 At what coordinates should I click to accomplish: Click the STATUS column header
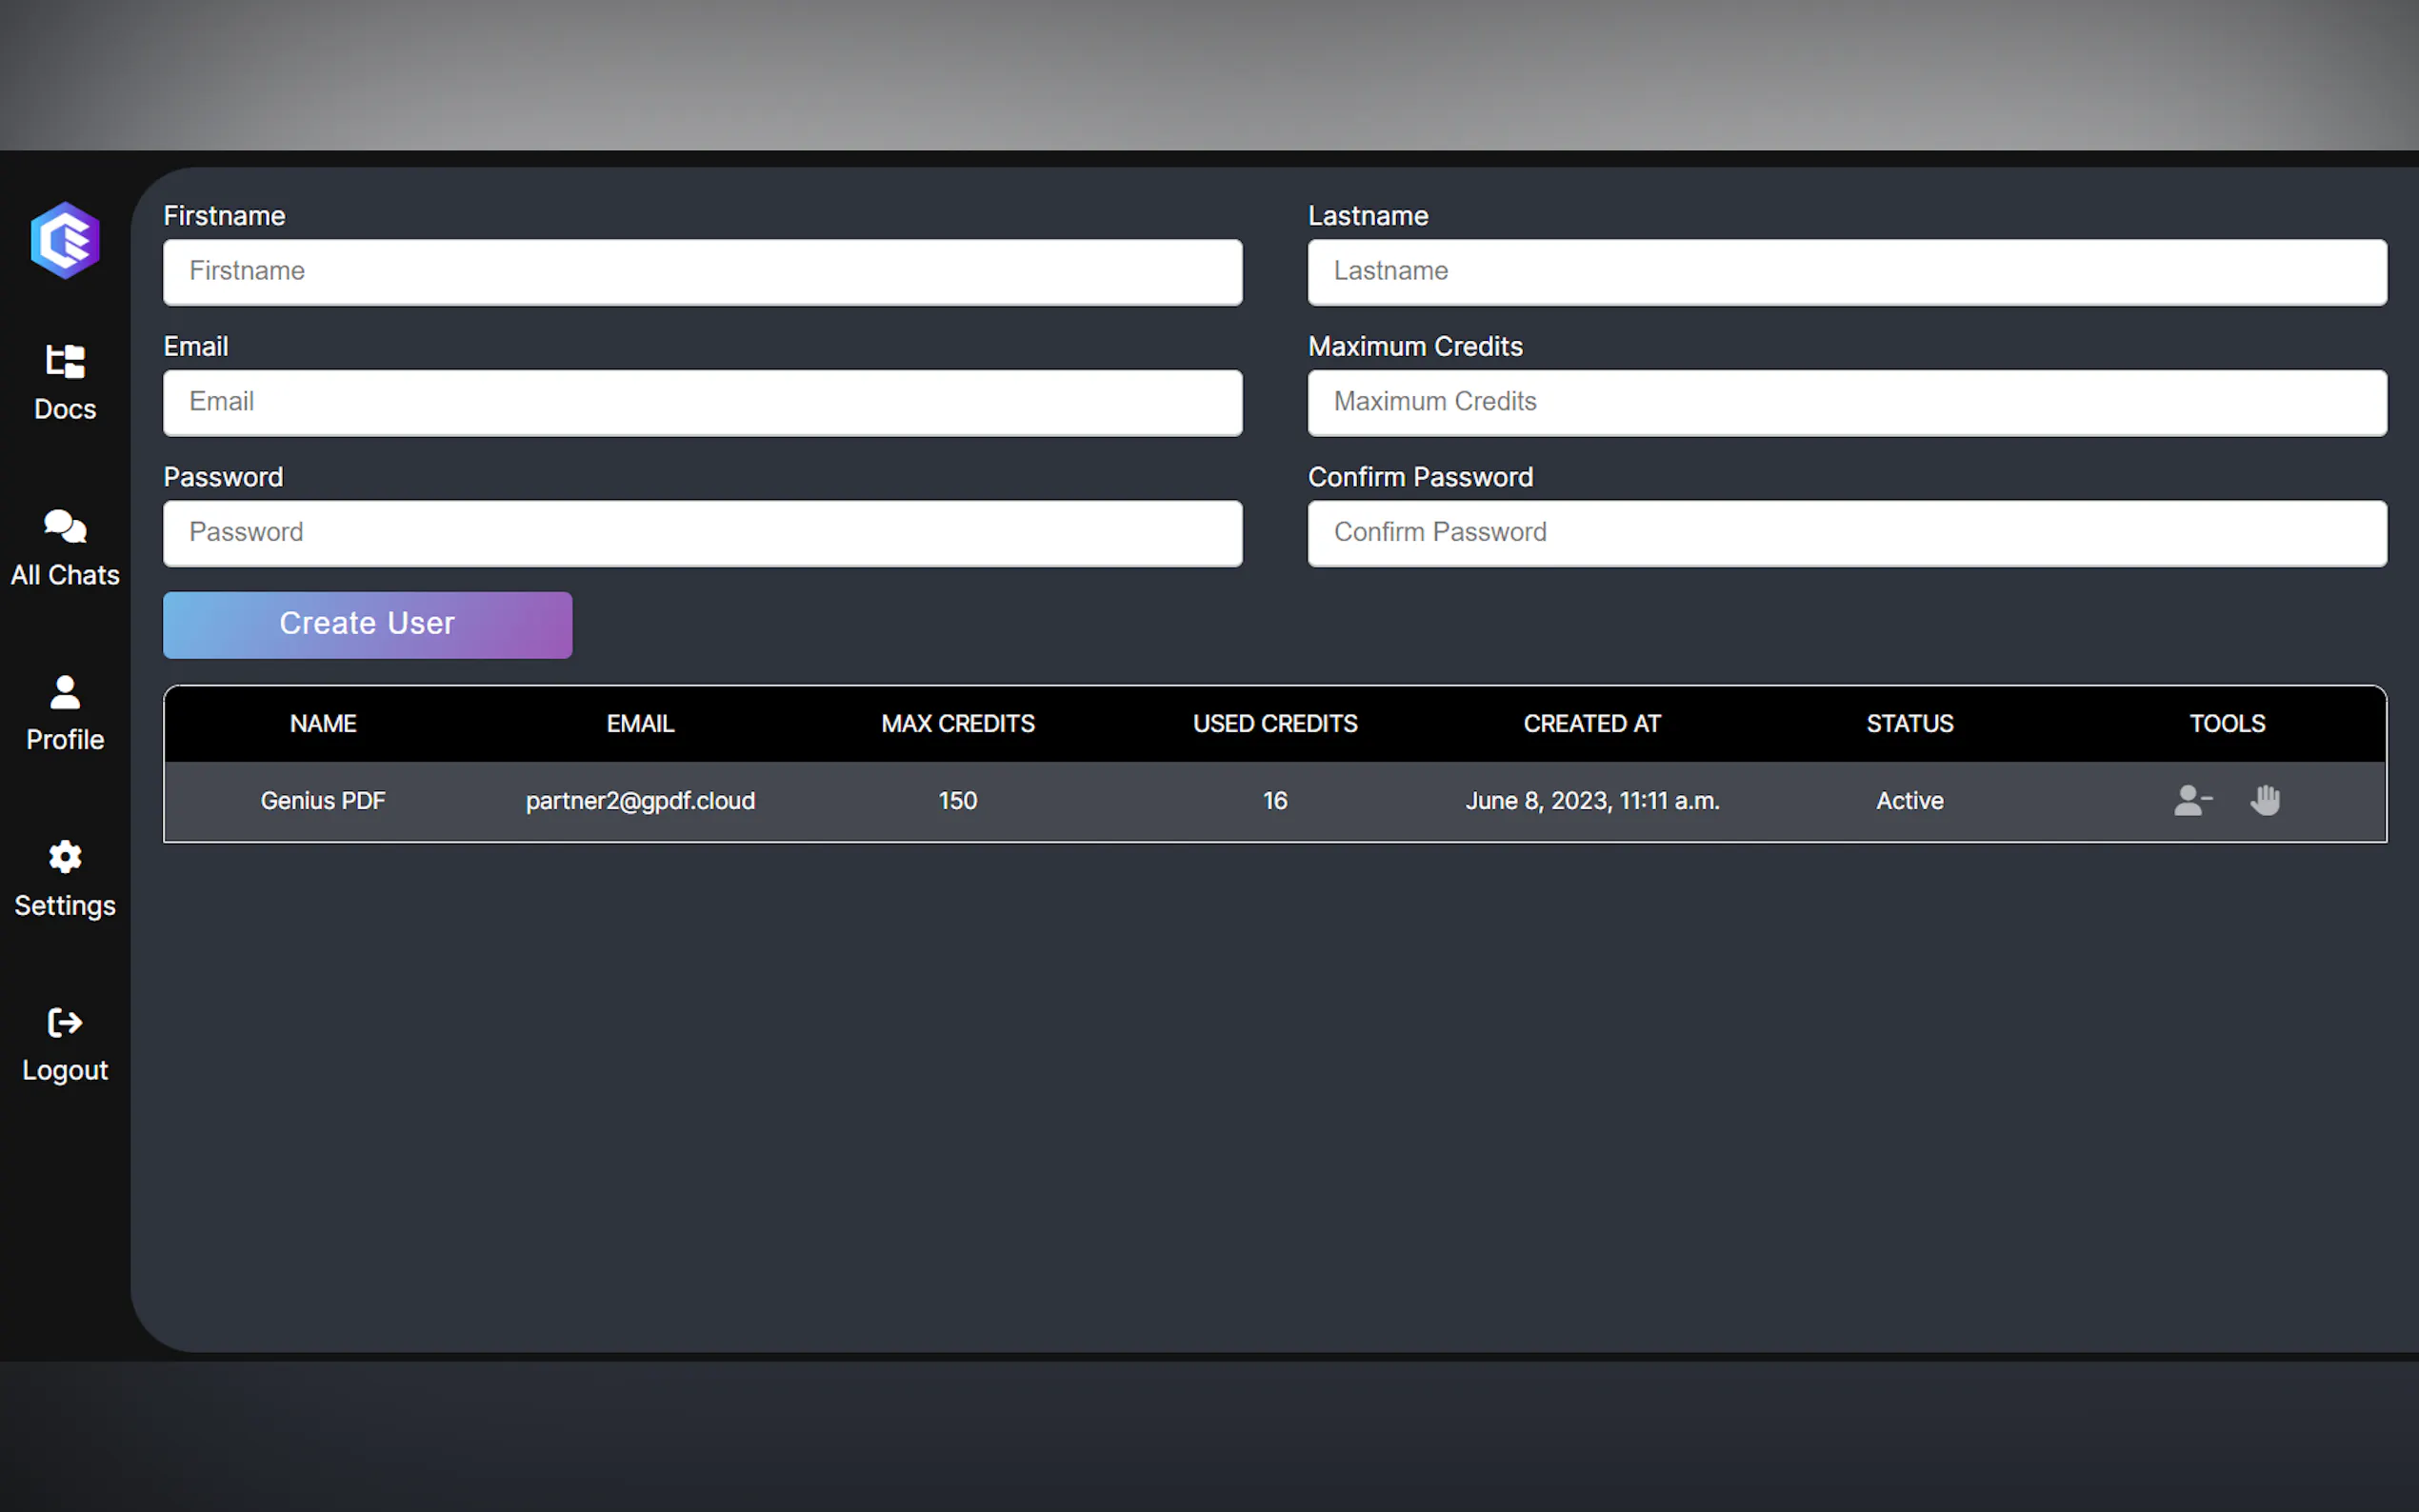(x=1909, y=723)
